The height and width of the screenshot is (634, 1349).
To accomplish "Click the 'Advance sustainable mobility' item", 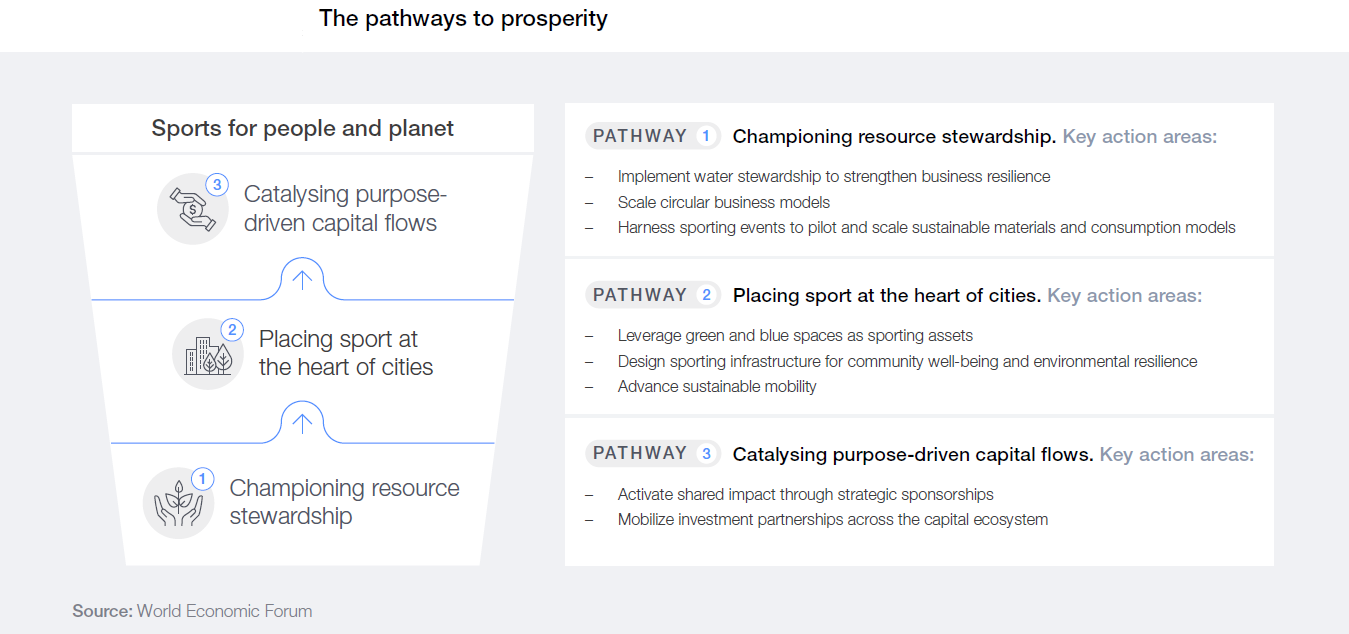I will pyautogui.click(x=717, y=386).
